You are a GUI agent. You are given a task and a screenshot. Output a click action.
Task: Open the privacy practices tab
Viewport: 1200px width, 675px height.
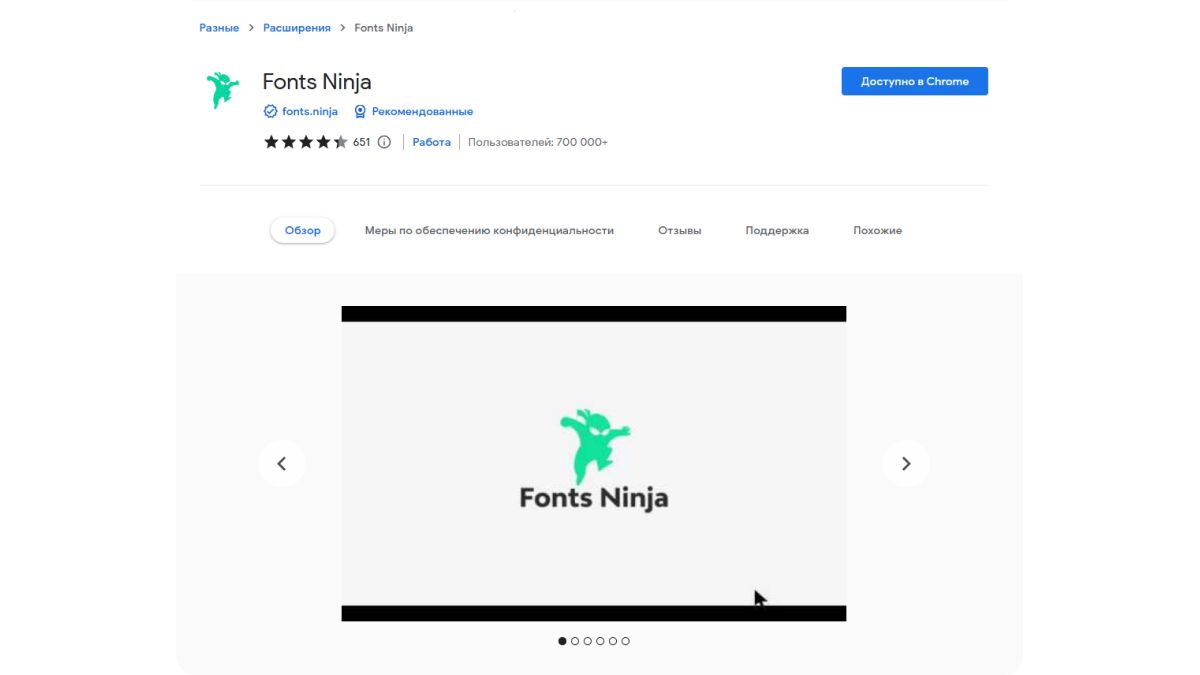[x=489, y=230]
